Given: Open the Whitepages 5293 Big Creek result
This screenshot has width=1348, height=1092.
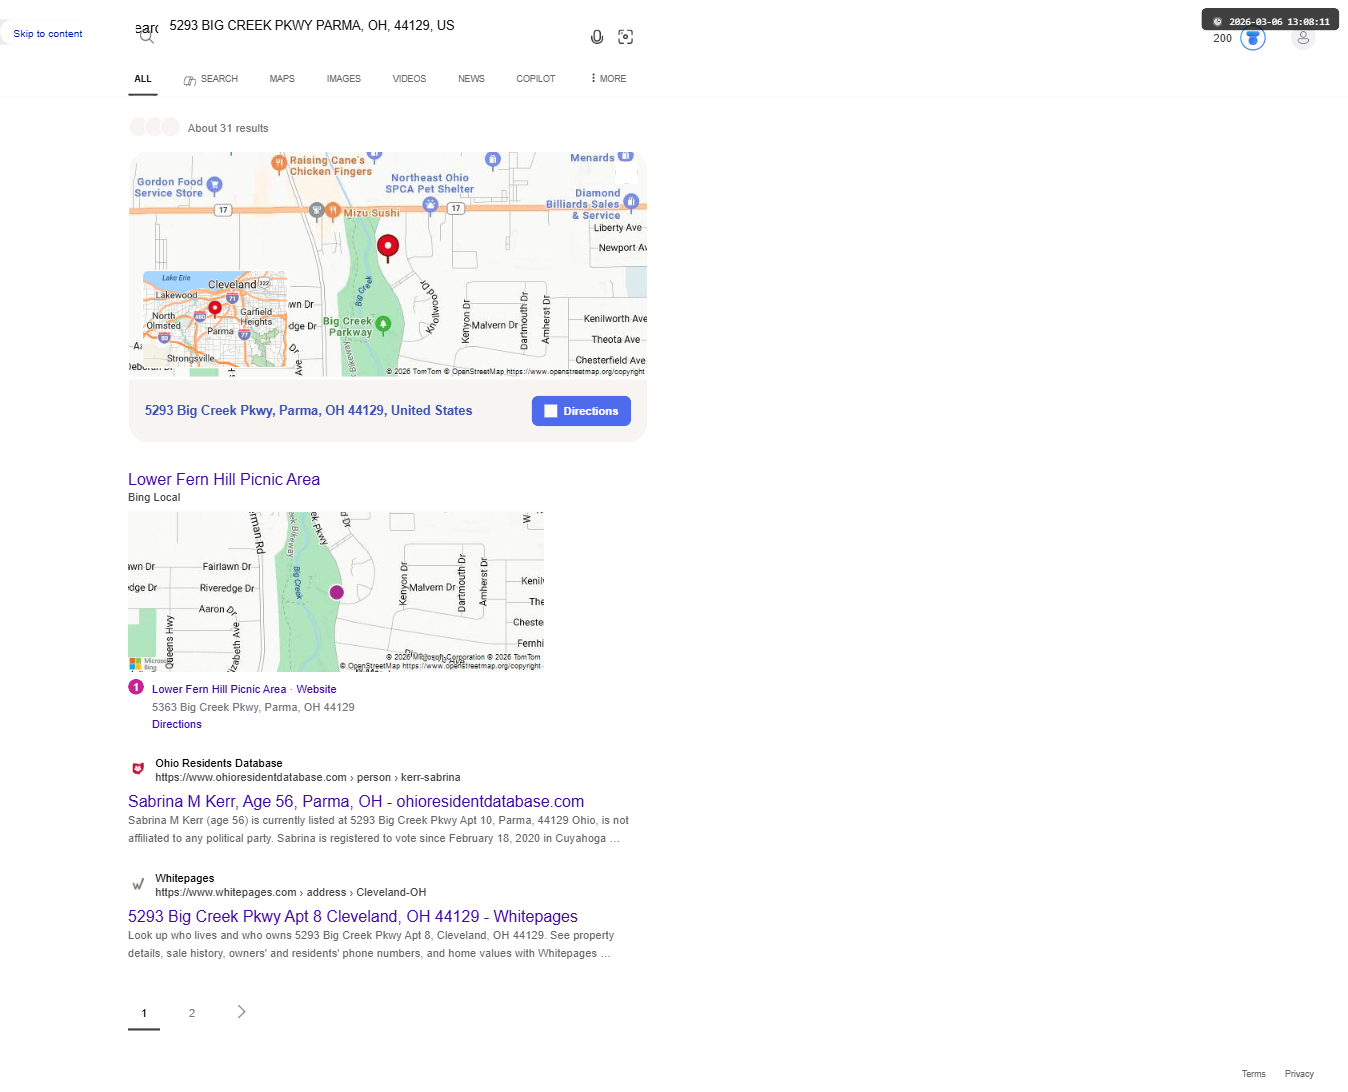Looking at the screenshot, I should coord(353,916).
